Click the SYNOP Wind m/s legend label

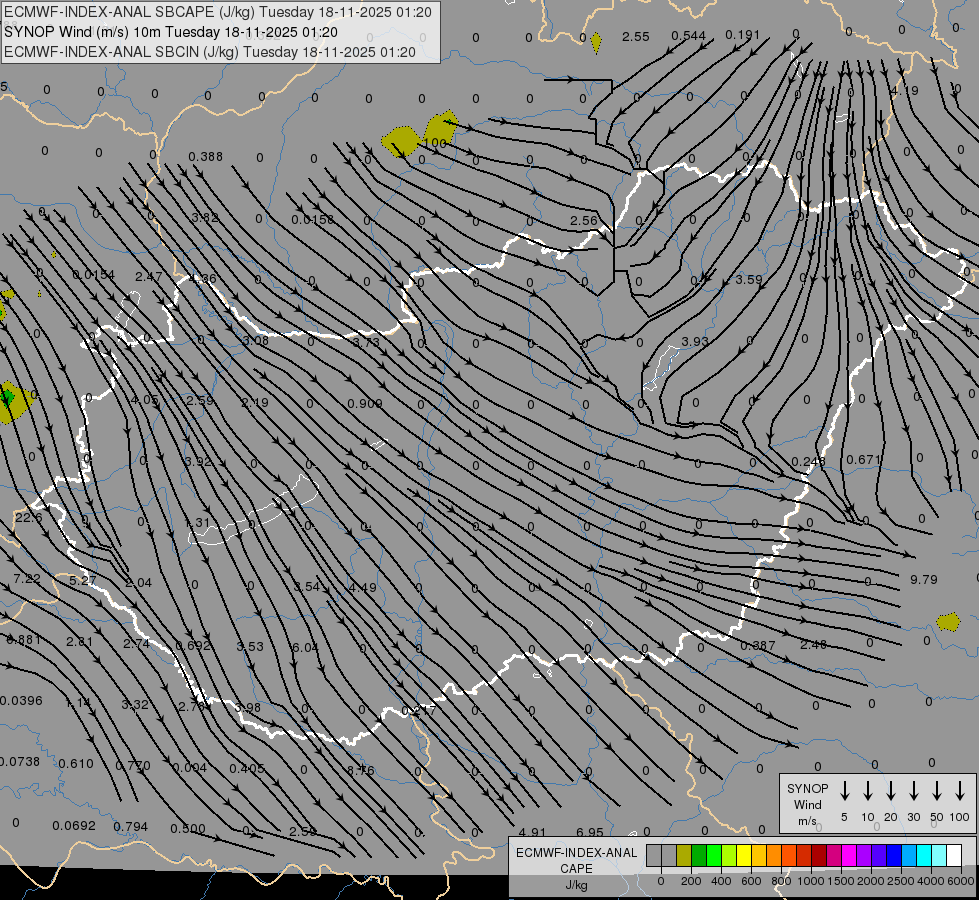coord(808,804)
